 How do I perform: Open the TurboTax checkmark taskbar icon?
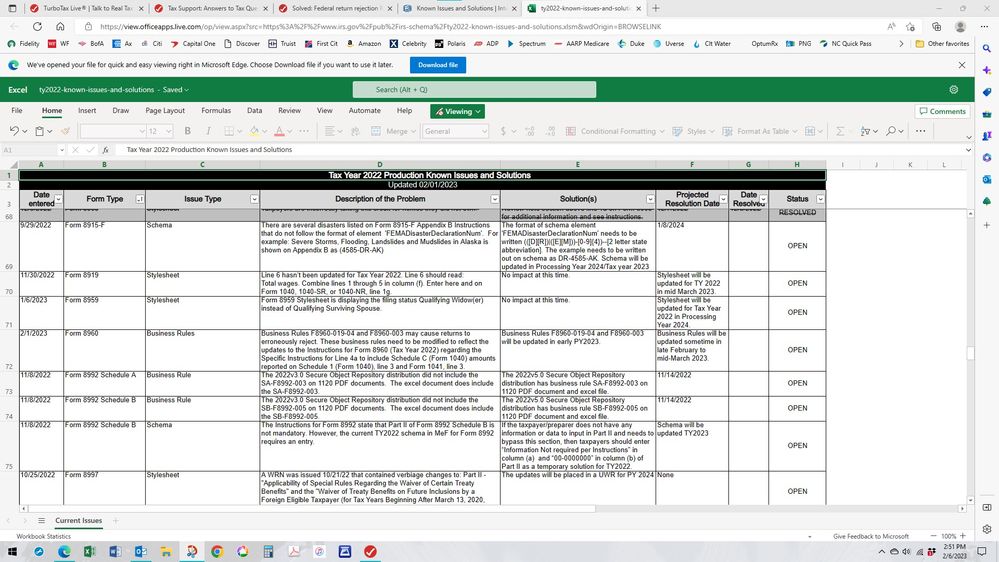[x=370, y=551]
